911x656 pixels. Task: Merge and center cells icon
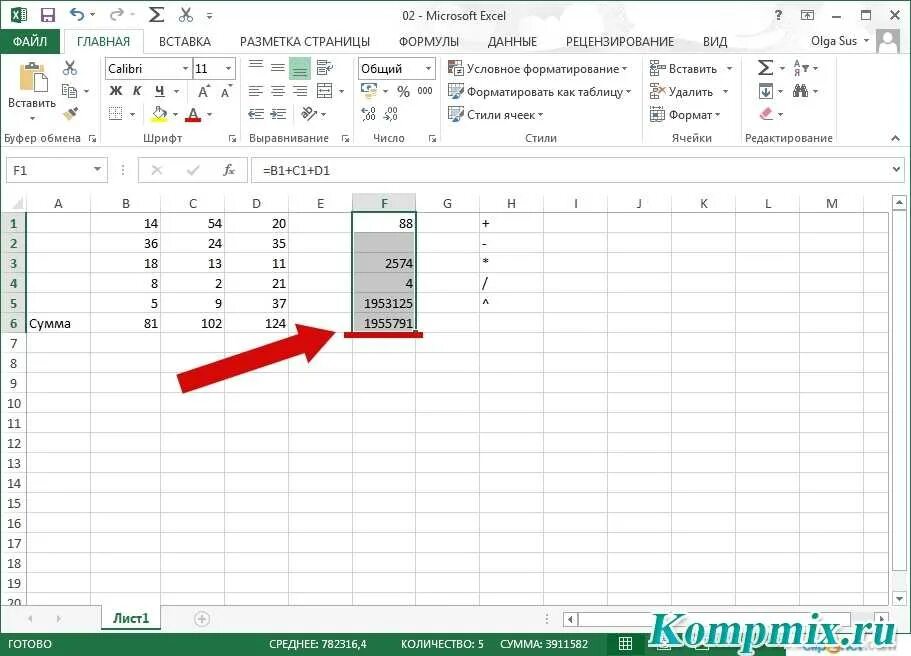pyautogui.click(x=325, y=91)
